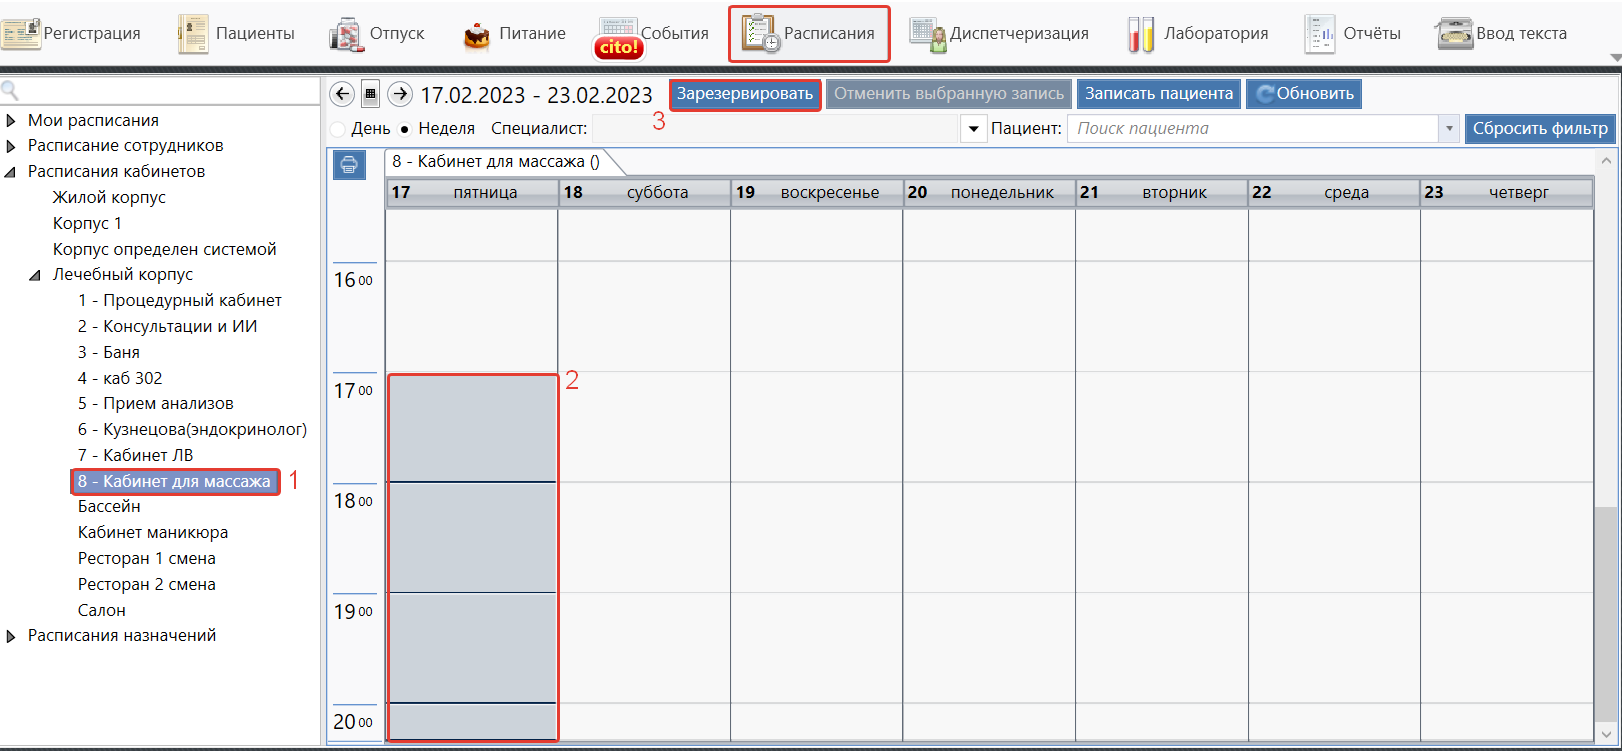Click the patient search input field
The image size is (1622, 751).
pyautogui.click(x=1250, y=129)
